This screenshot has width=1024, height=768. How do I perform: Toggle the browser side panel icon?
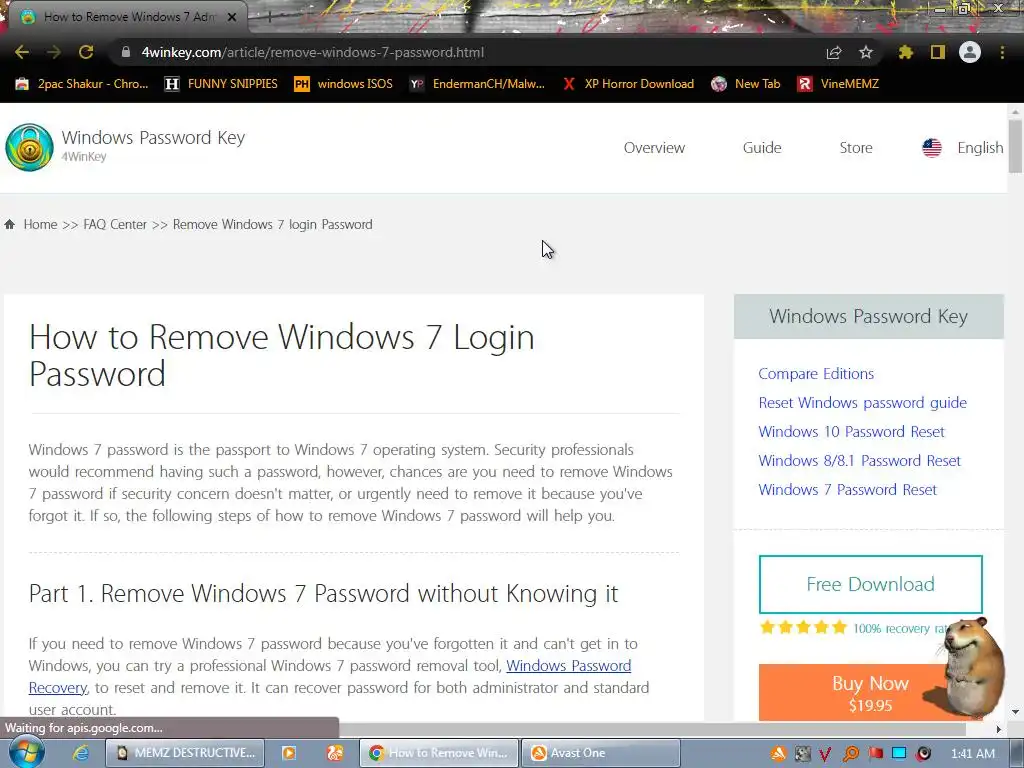[x=938, y=52]
